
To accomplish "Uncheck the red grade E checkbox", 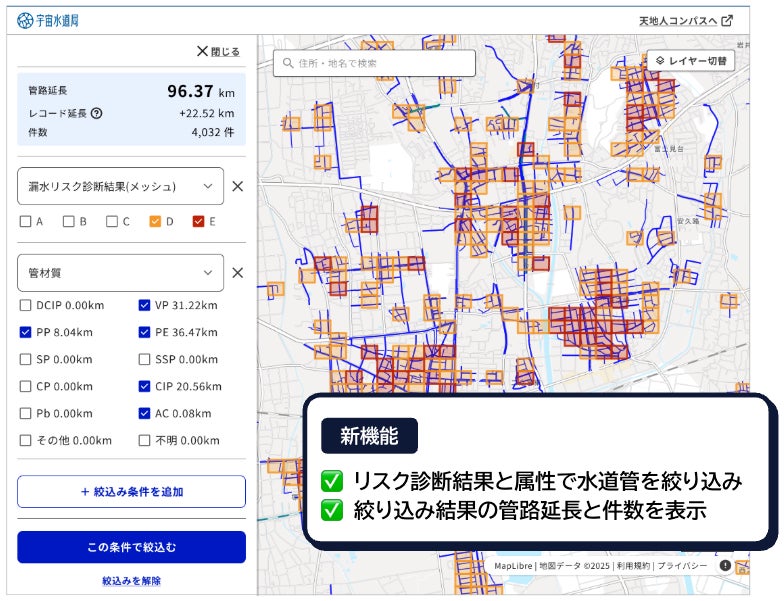I will pyautogui.click(x=198, y=222).
